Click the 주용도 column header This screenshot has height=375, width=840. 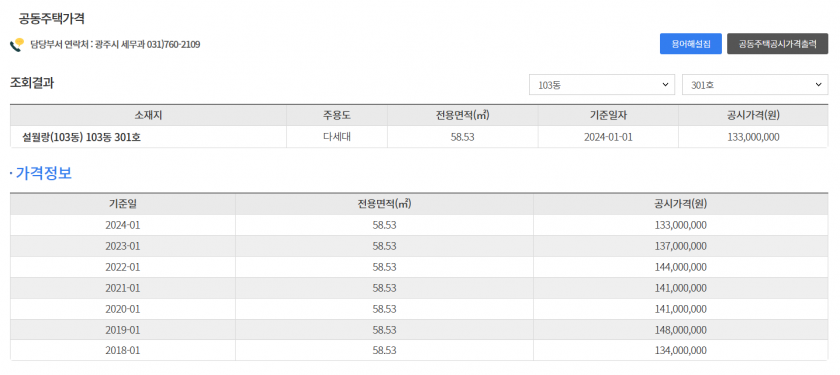coord(336,115)
